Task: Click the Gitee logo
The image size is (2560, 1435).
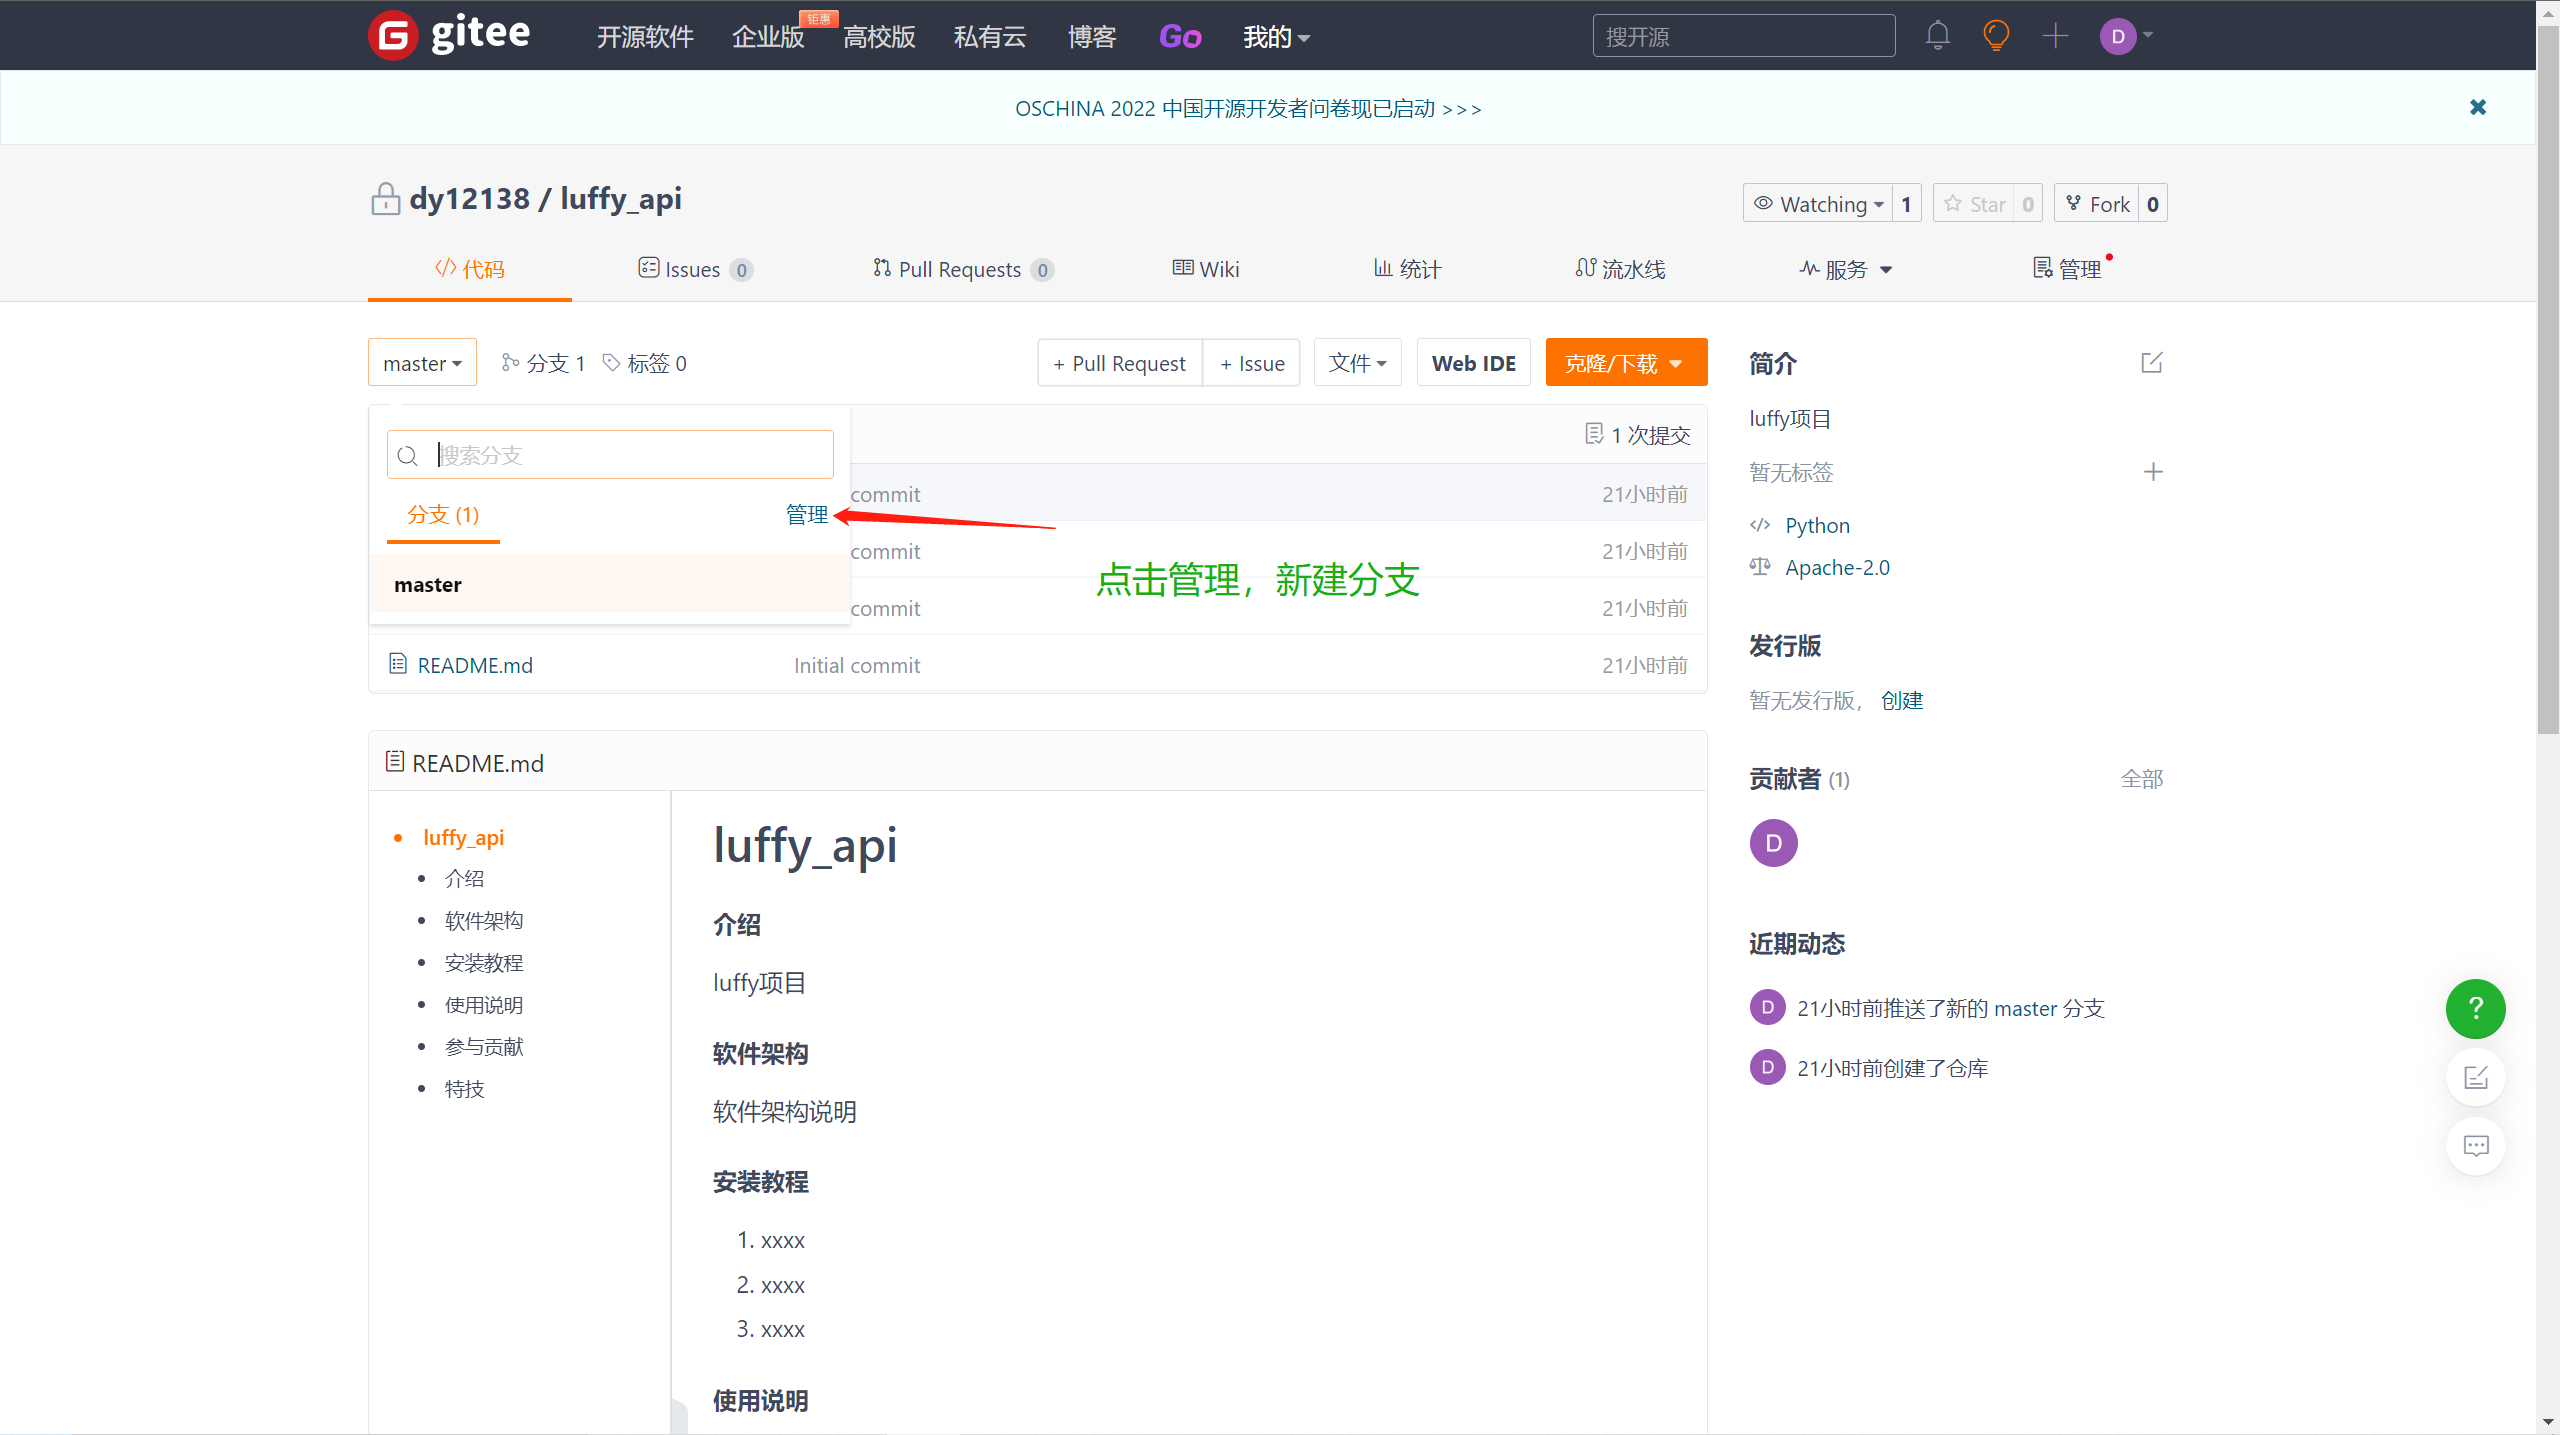Action: 449,36
